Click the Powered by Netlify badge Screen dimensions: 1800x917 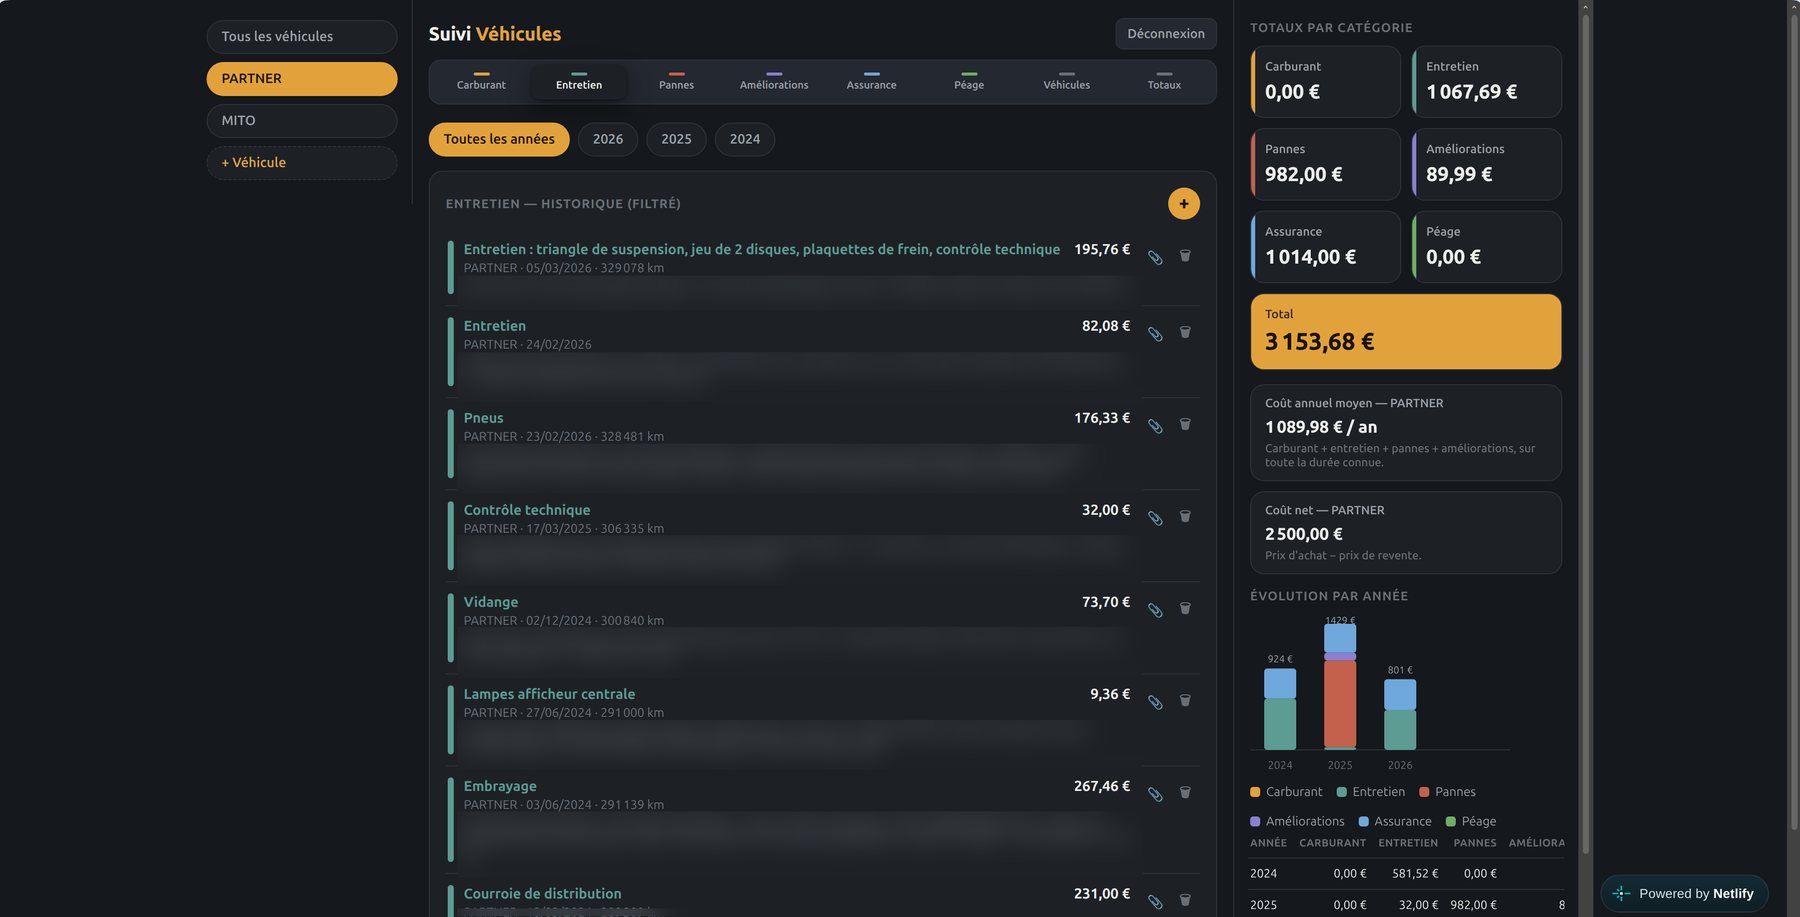coord(1685,893)
